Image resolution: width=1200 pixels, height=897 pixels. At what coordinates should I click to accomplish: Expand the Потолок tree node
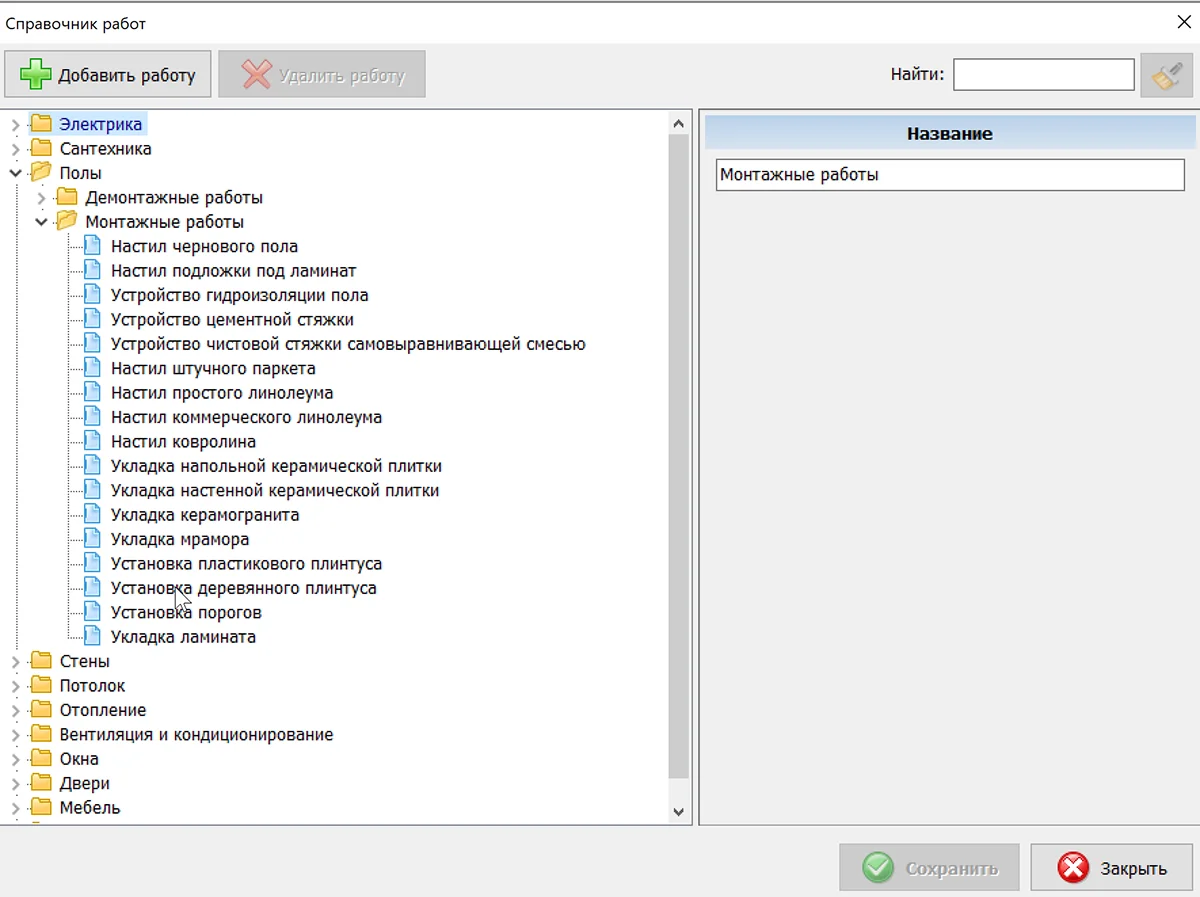[15, 686]
